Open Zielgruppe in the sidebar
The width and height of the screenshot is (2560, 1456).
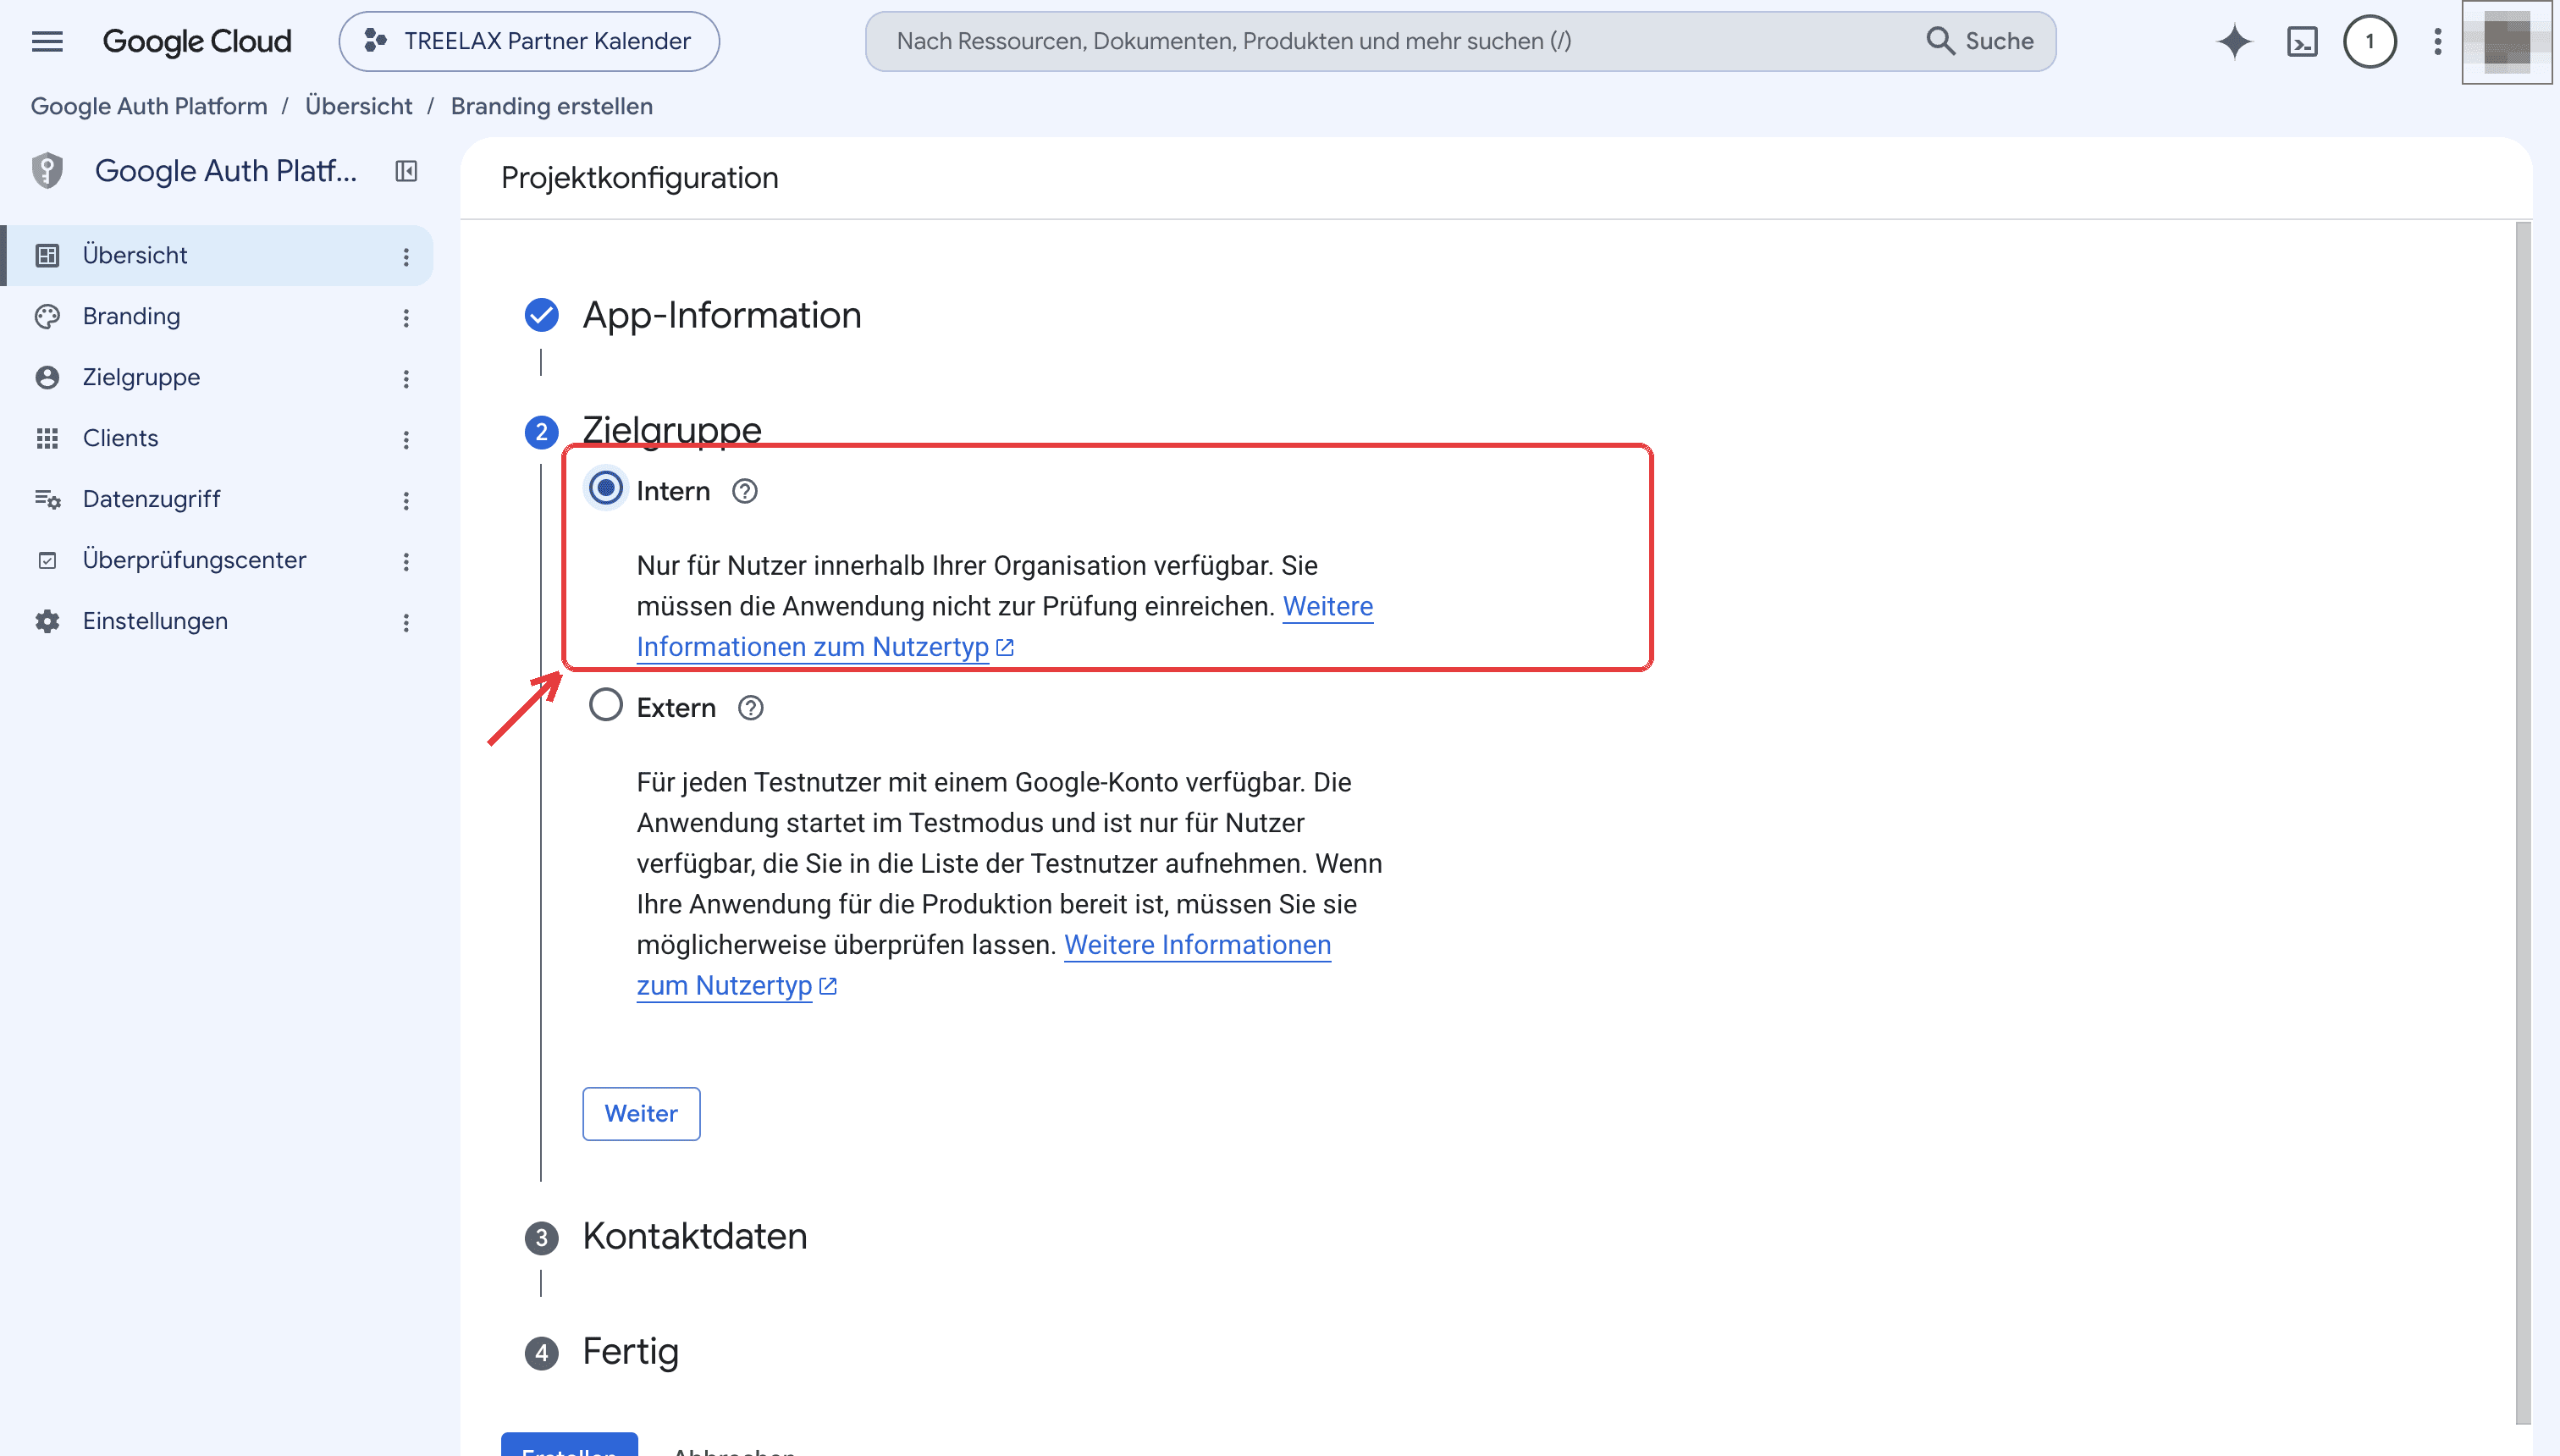[217, 378]
